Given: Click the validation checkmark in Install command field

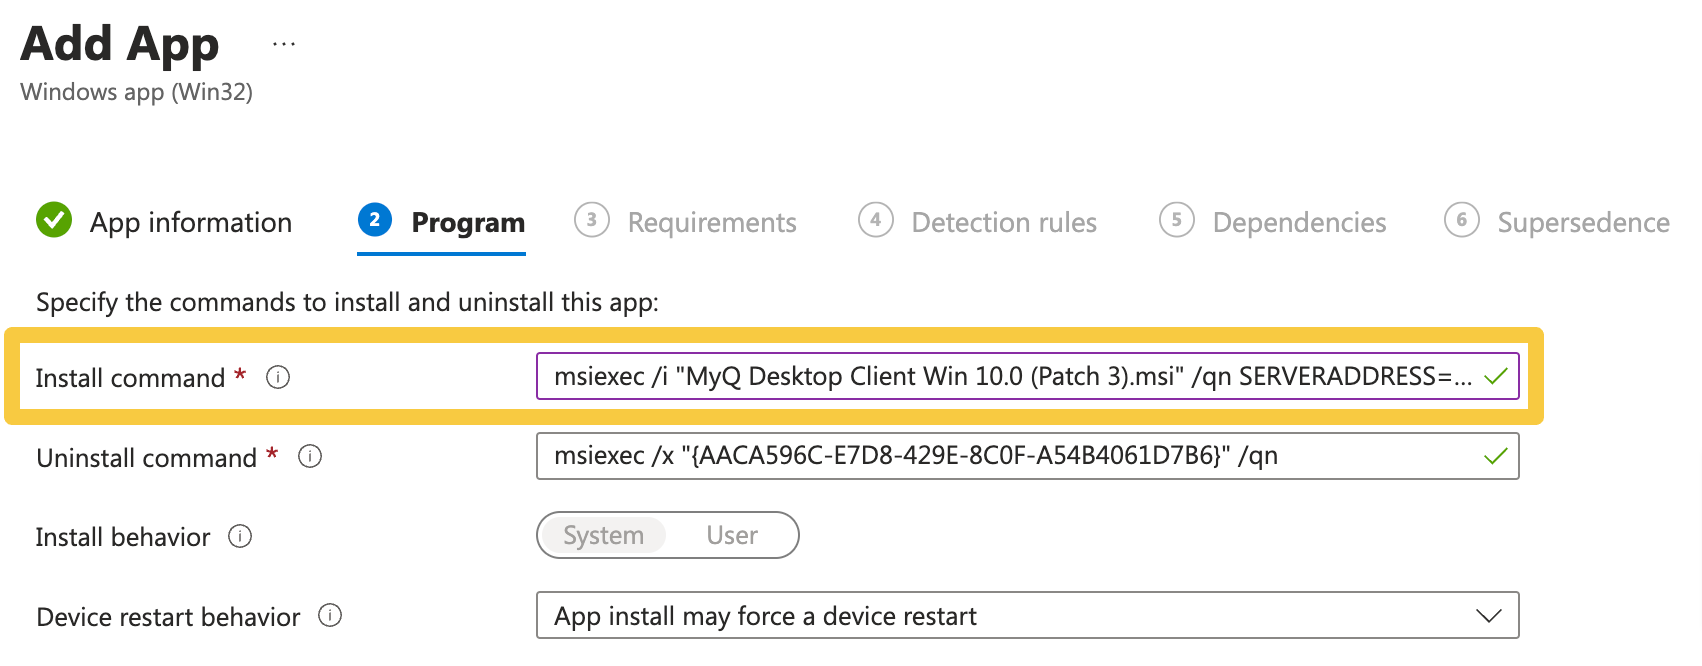Looking at the screenshot, I should pos(1495,377).
